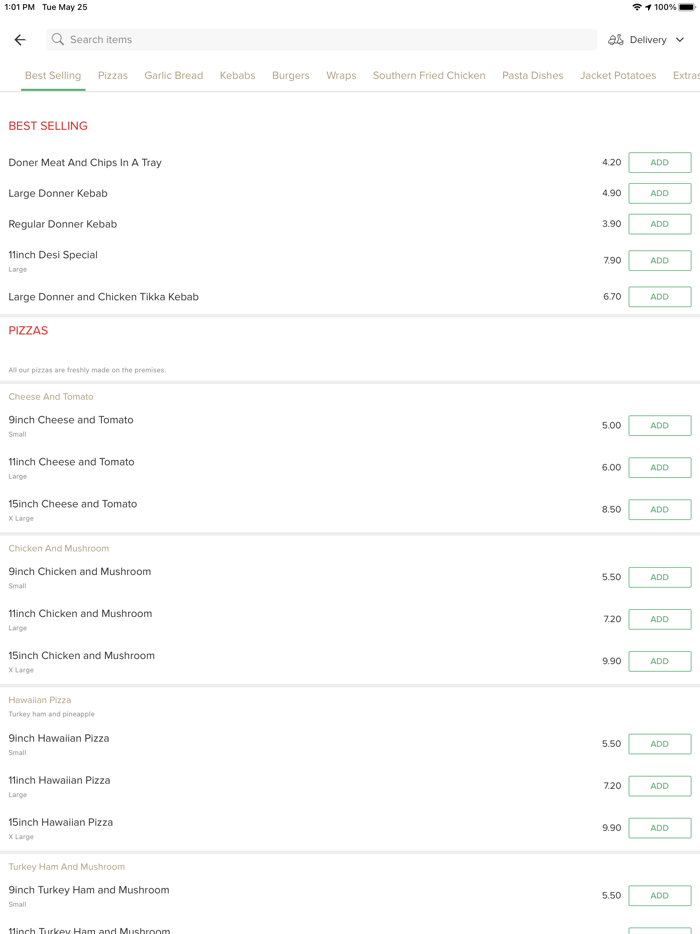
Task: Add Large Donner Kebab to order
Action: pyautogui.click(x=659, y=193)
